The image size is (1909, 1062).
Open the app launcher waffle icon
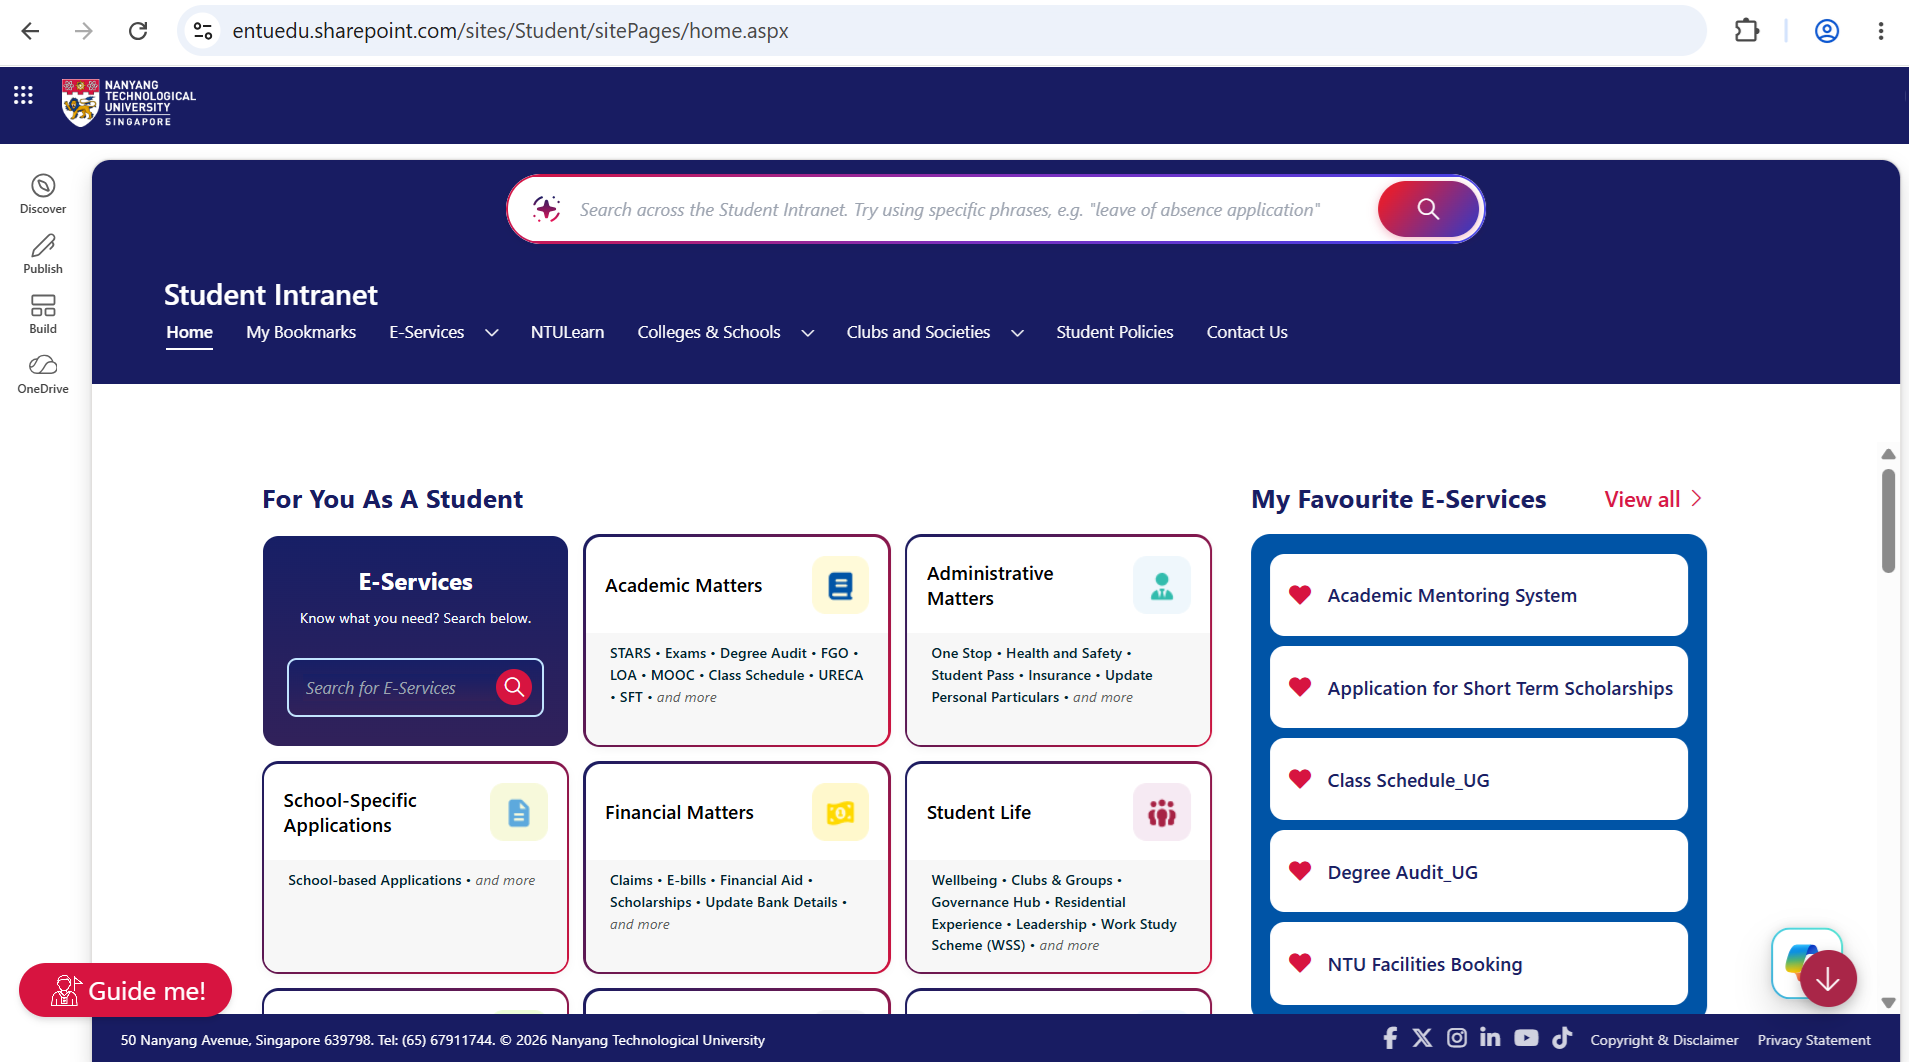(23, 96)
